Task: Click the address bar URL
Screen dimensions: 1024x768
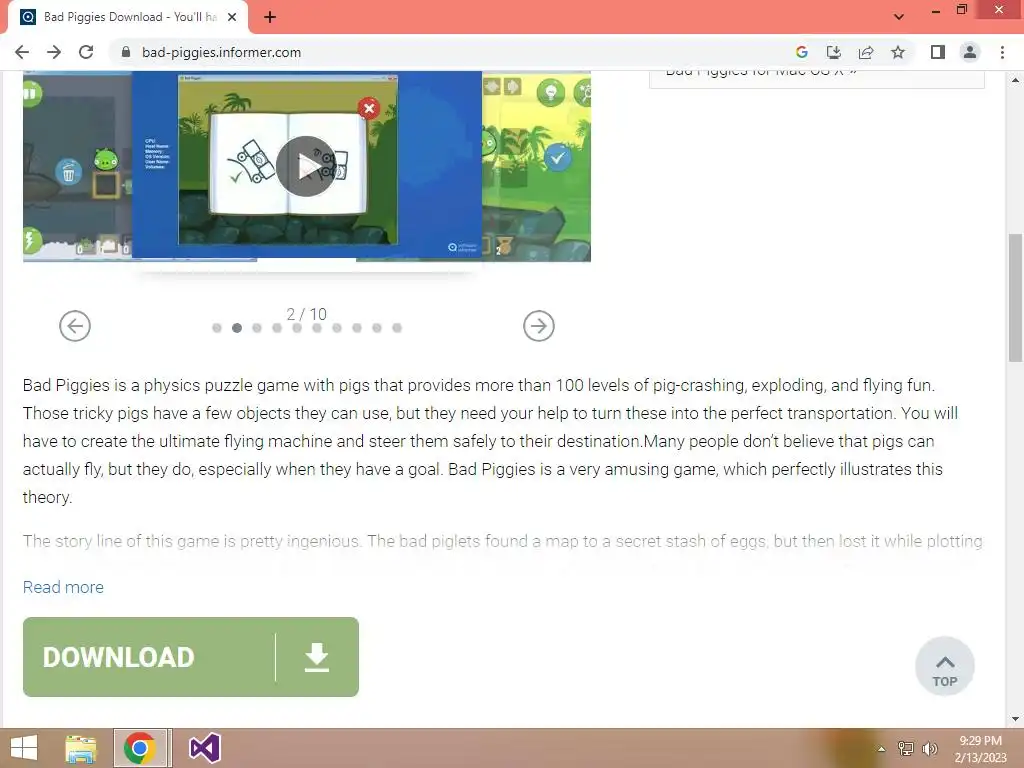Action: pos(221,52)
